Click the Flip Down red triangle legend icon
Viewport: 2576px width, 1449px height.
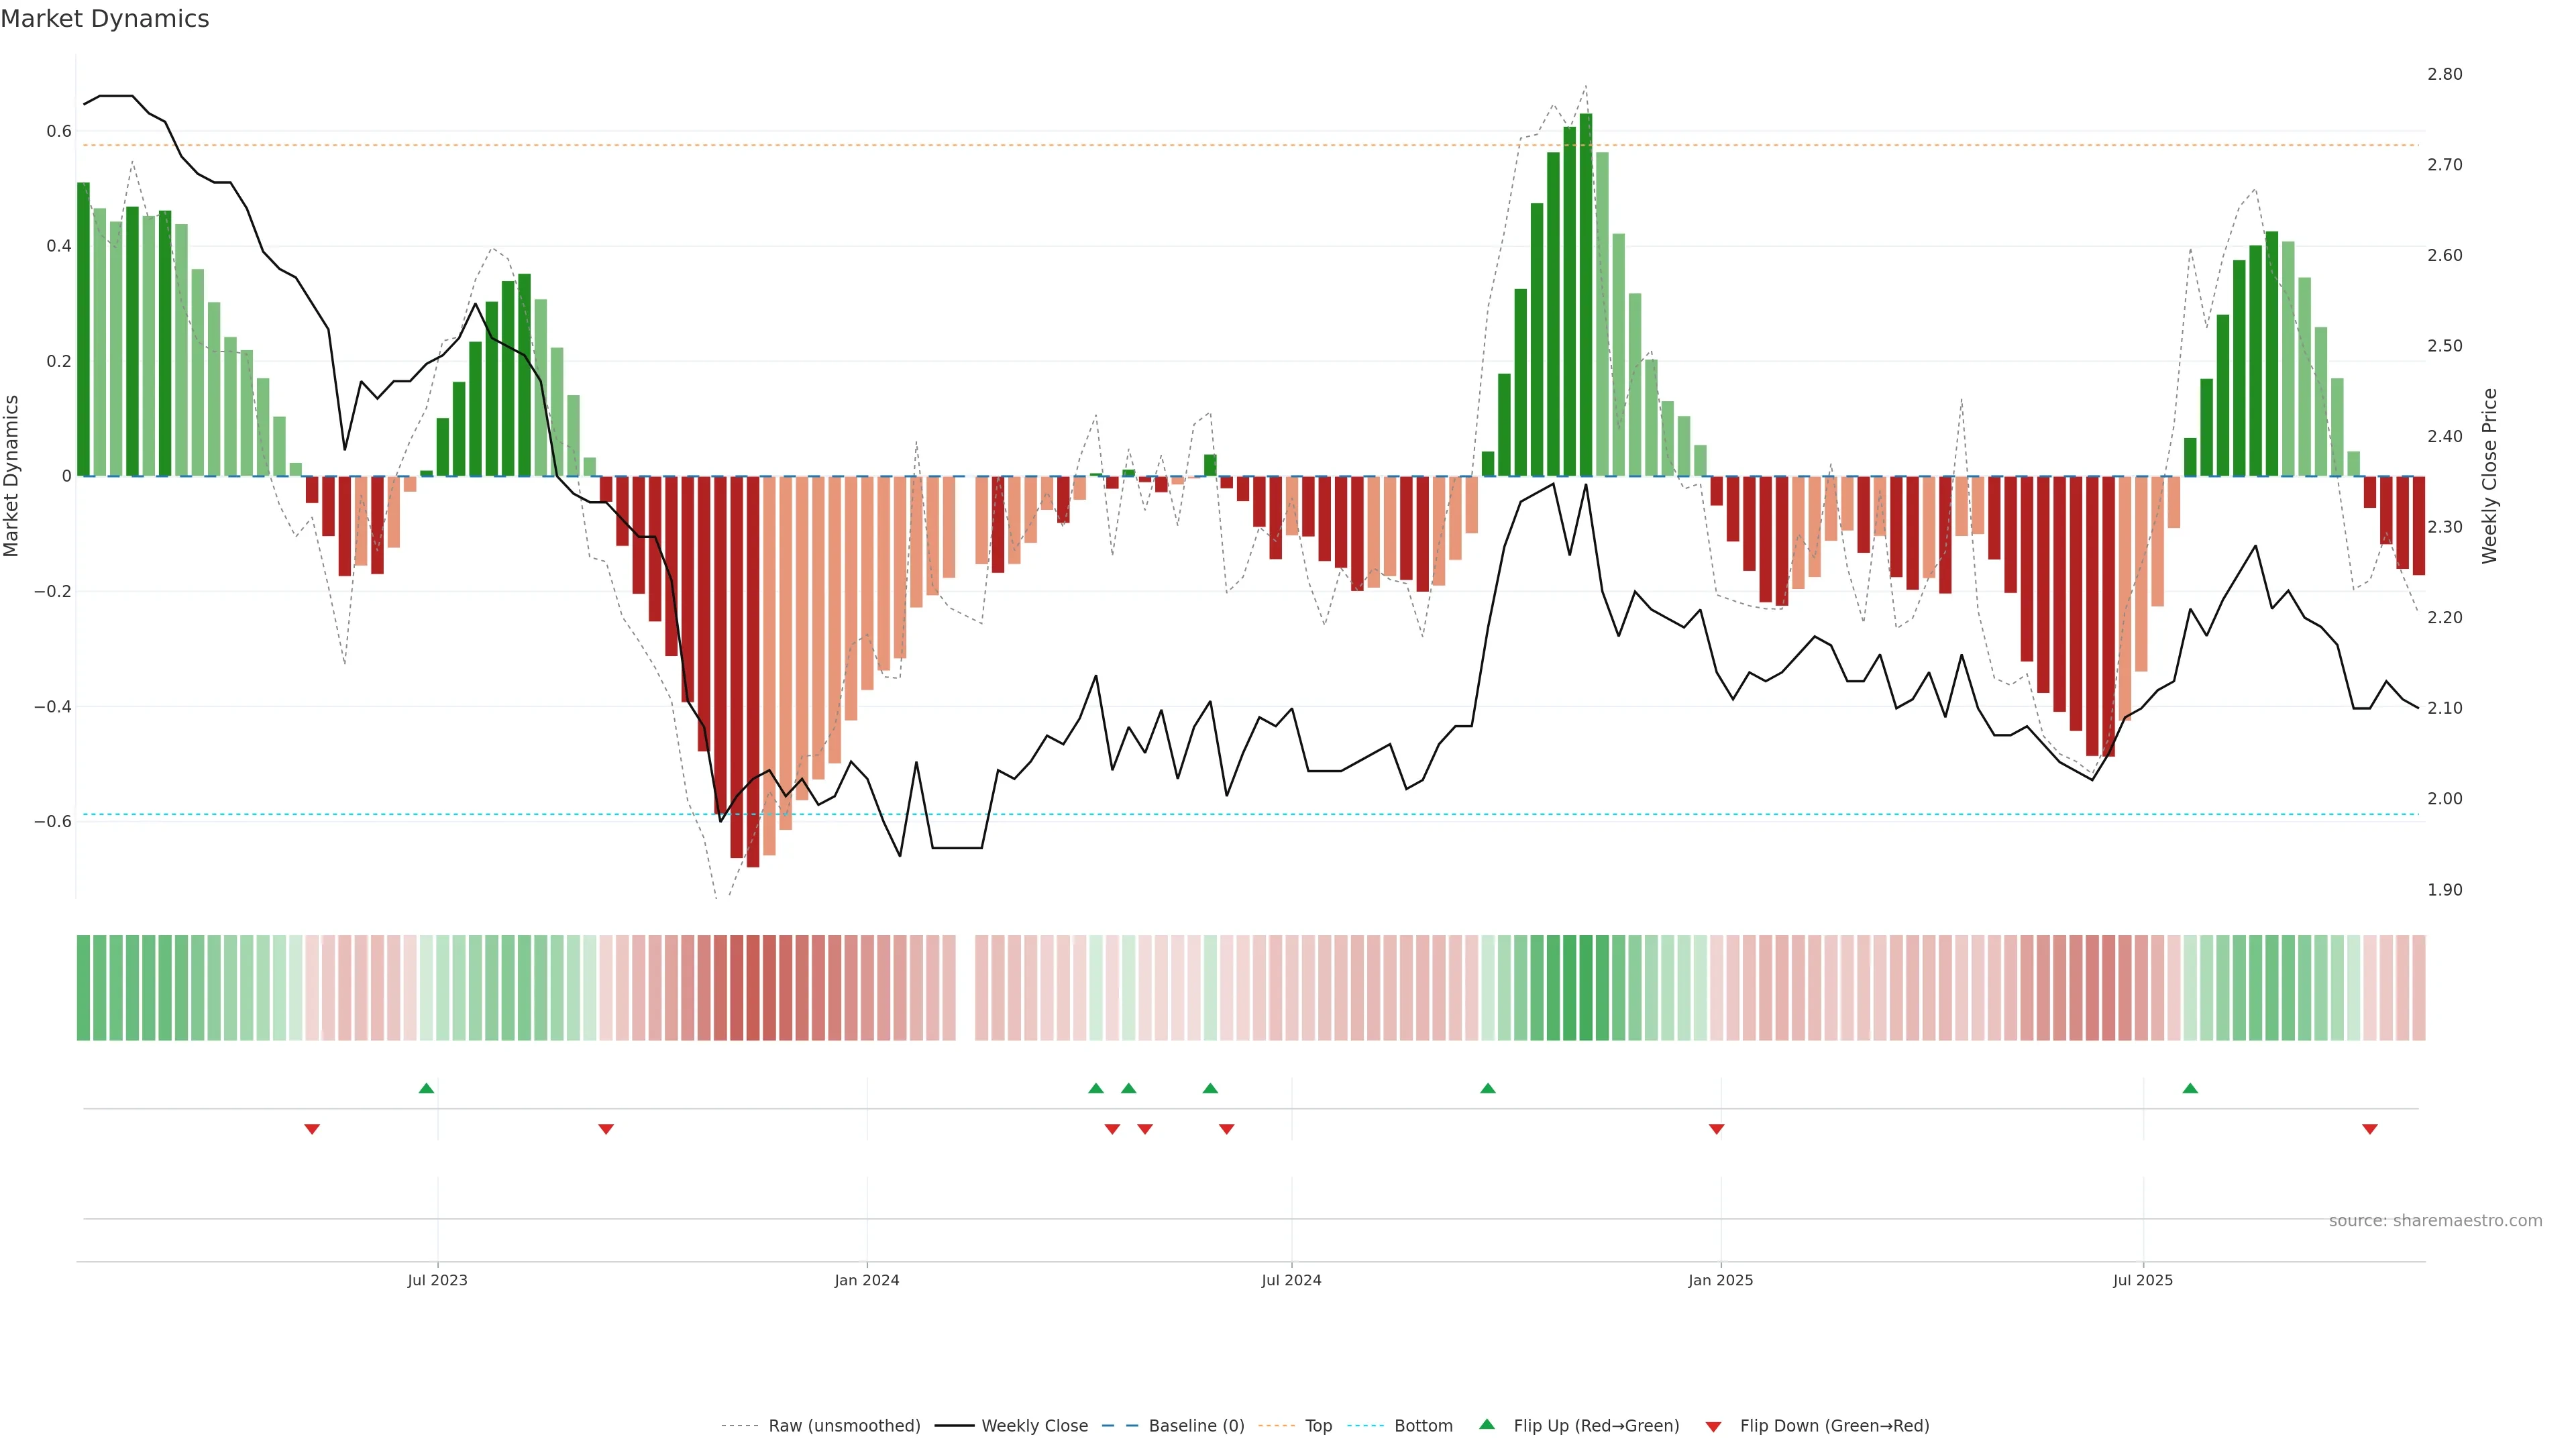(x=1713, y=1426)
